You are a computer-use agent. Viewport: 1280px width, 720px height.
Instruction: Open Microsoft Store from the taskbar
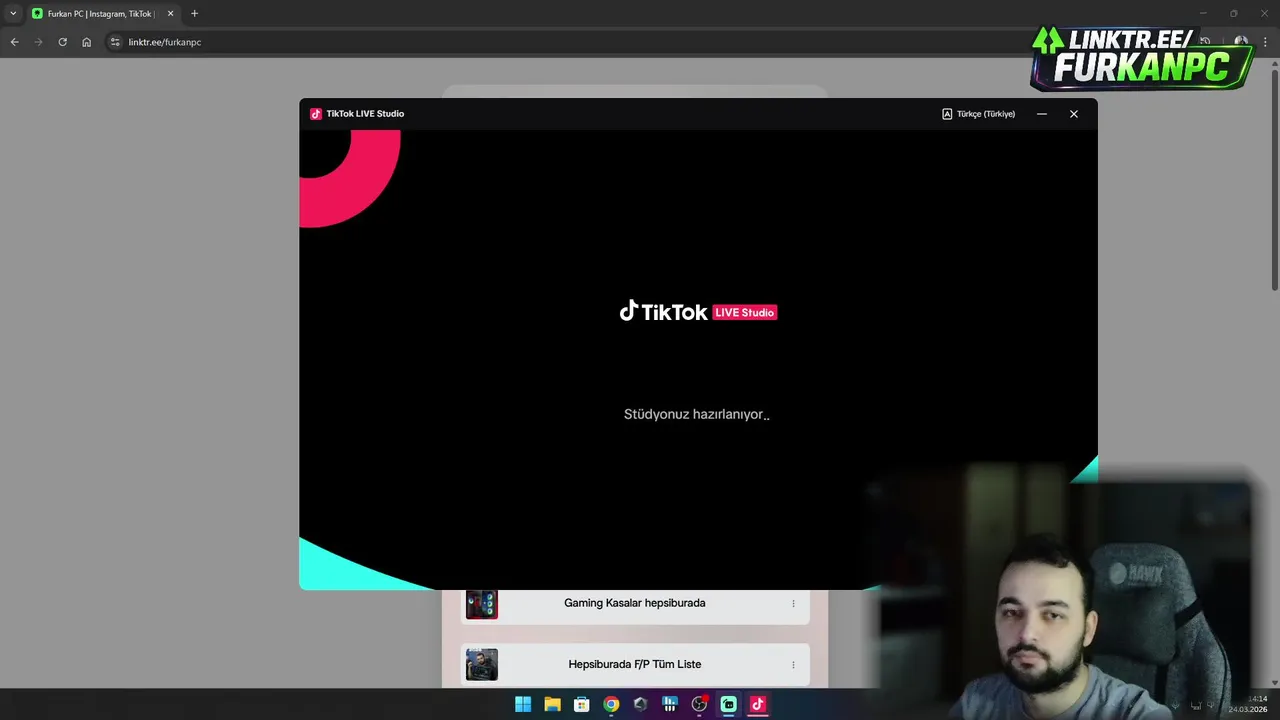pyautogui.click(x=581, y=704)
